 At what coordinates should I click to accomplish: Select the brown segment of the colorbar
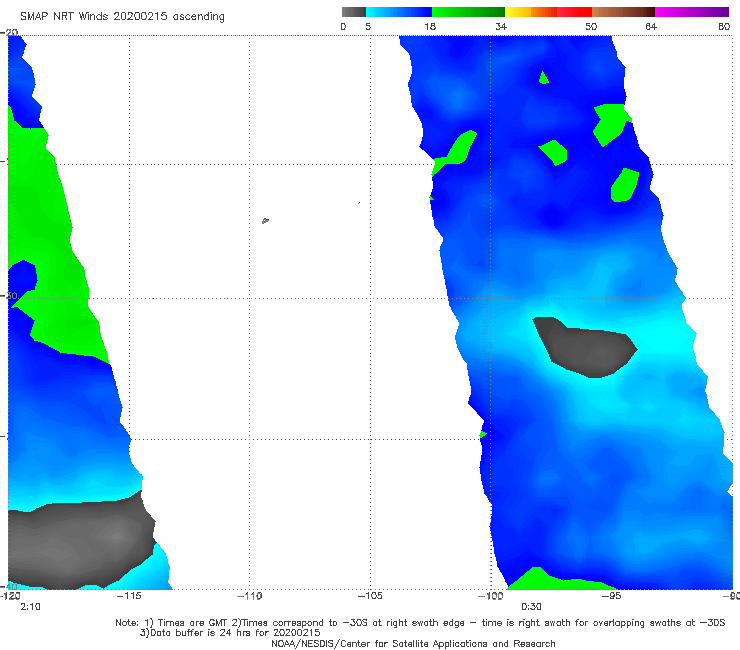[x=623, y=12]
